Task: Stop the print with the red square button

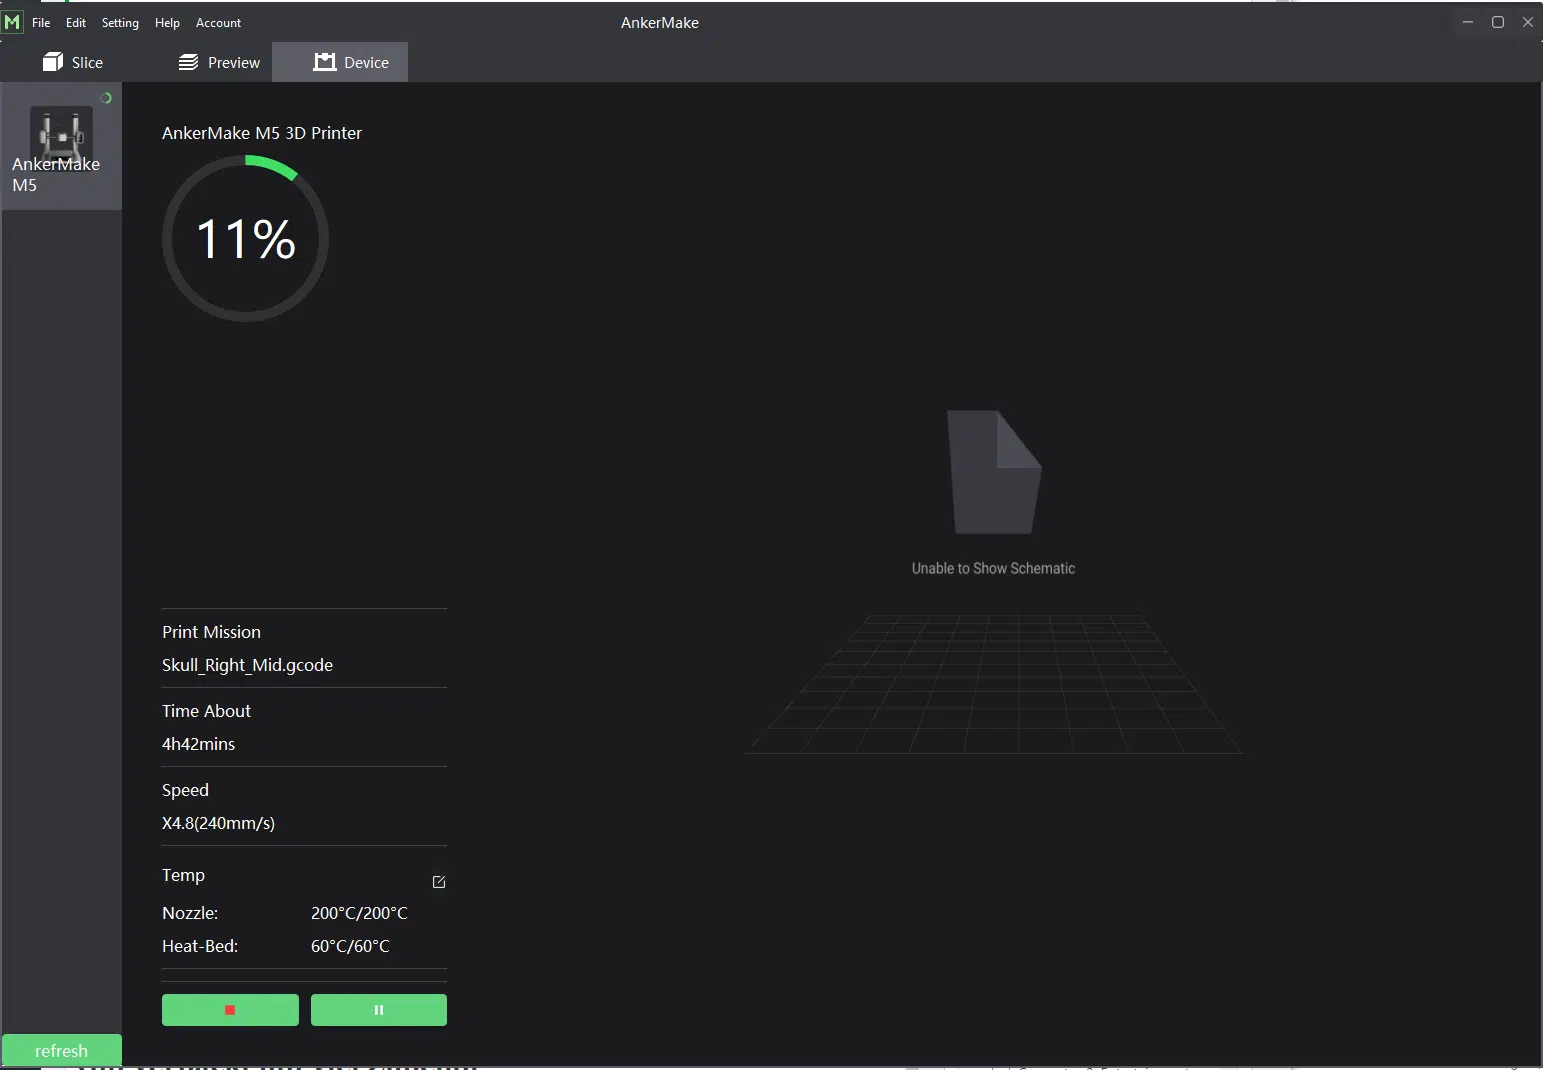Action: tap(230, 1010)
